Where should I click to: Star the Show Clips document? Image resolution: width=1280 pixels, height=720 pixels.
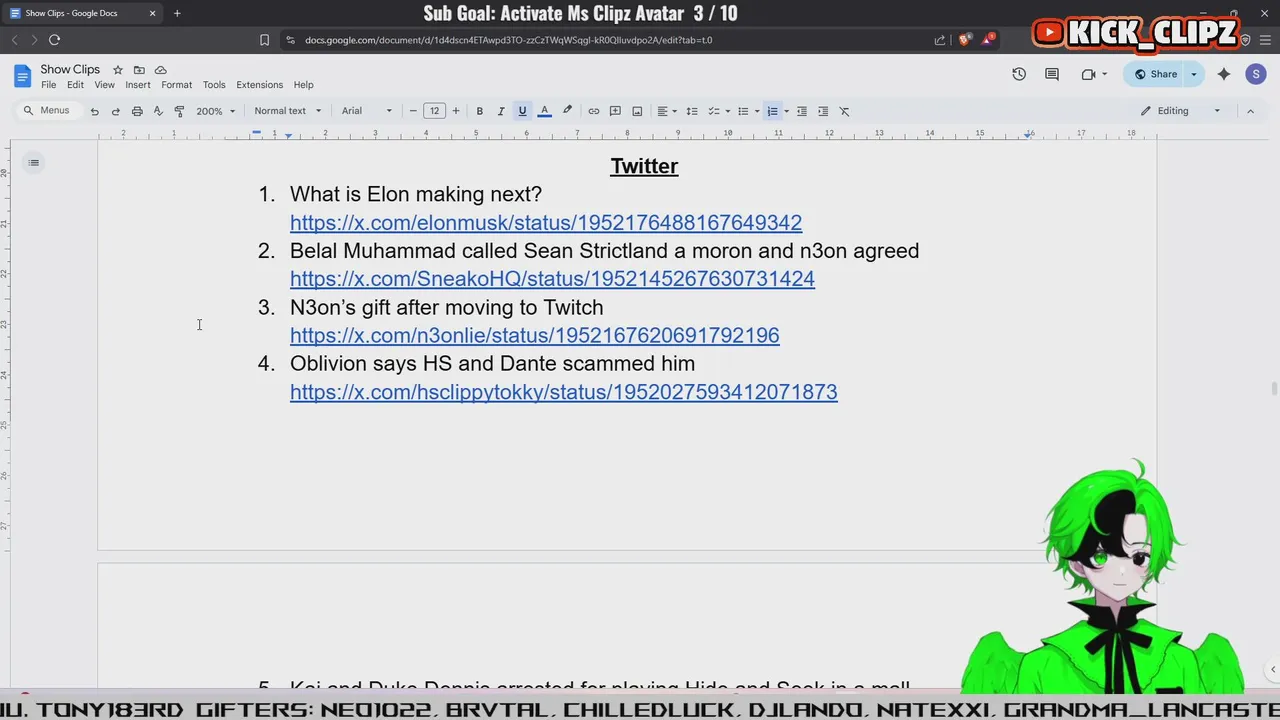[x=117, y=70]
